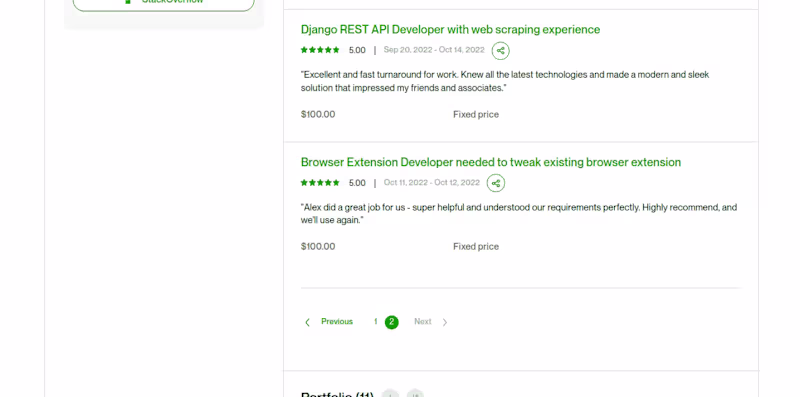Click the left chevron before Previous
The height and width of the screenshot is (397, 800).
point(307,322)
